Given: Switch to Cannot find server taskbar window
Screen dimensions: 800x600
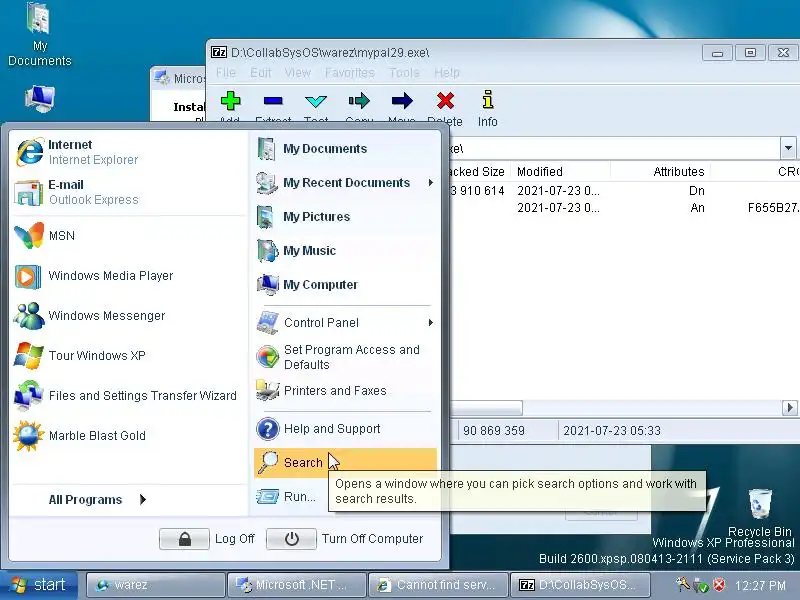Looking at the screenshot, I should click(438, 585).
